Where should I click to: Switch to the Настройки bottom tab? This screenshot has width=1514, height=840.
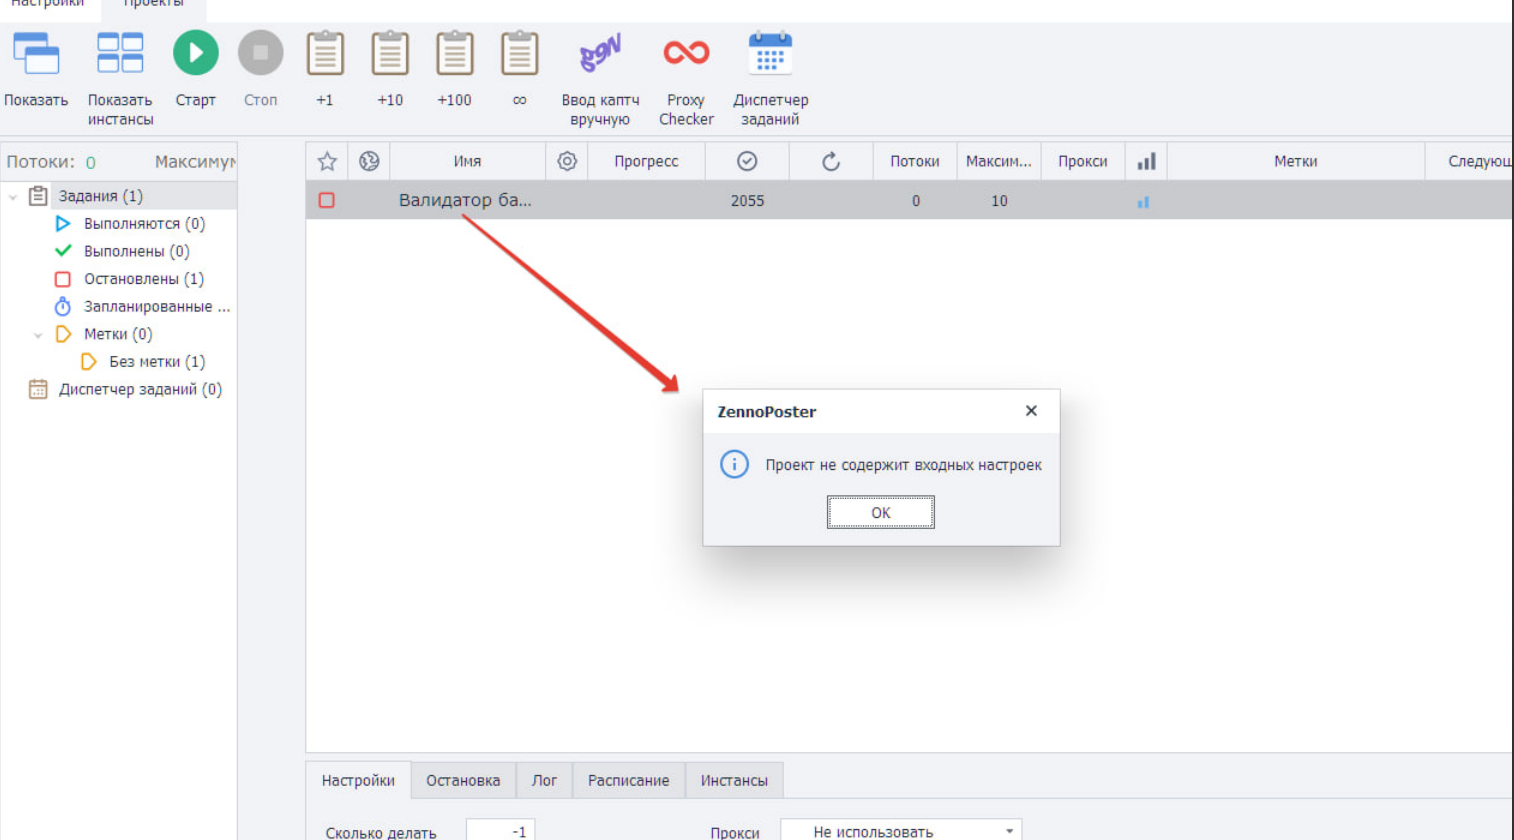[x=358, y=780]
